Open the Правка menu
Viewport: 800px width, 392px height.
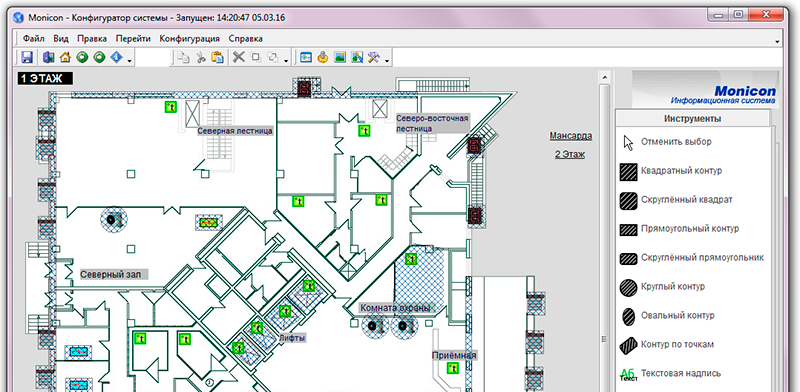[92, 38]
